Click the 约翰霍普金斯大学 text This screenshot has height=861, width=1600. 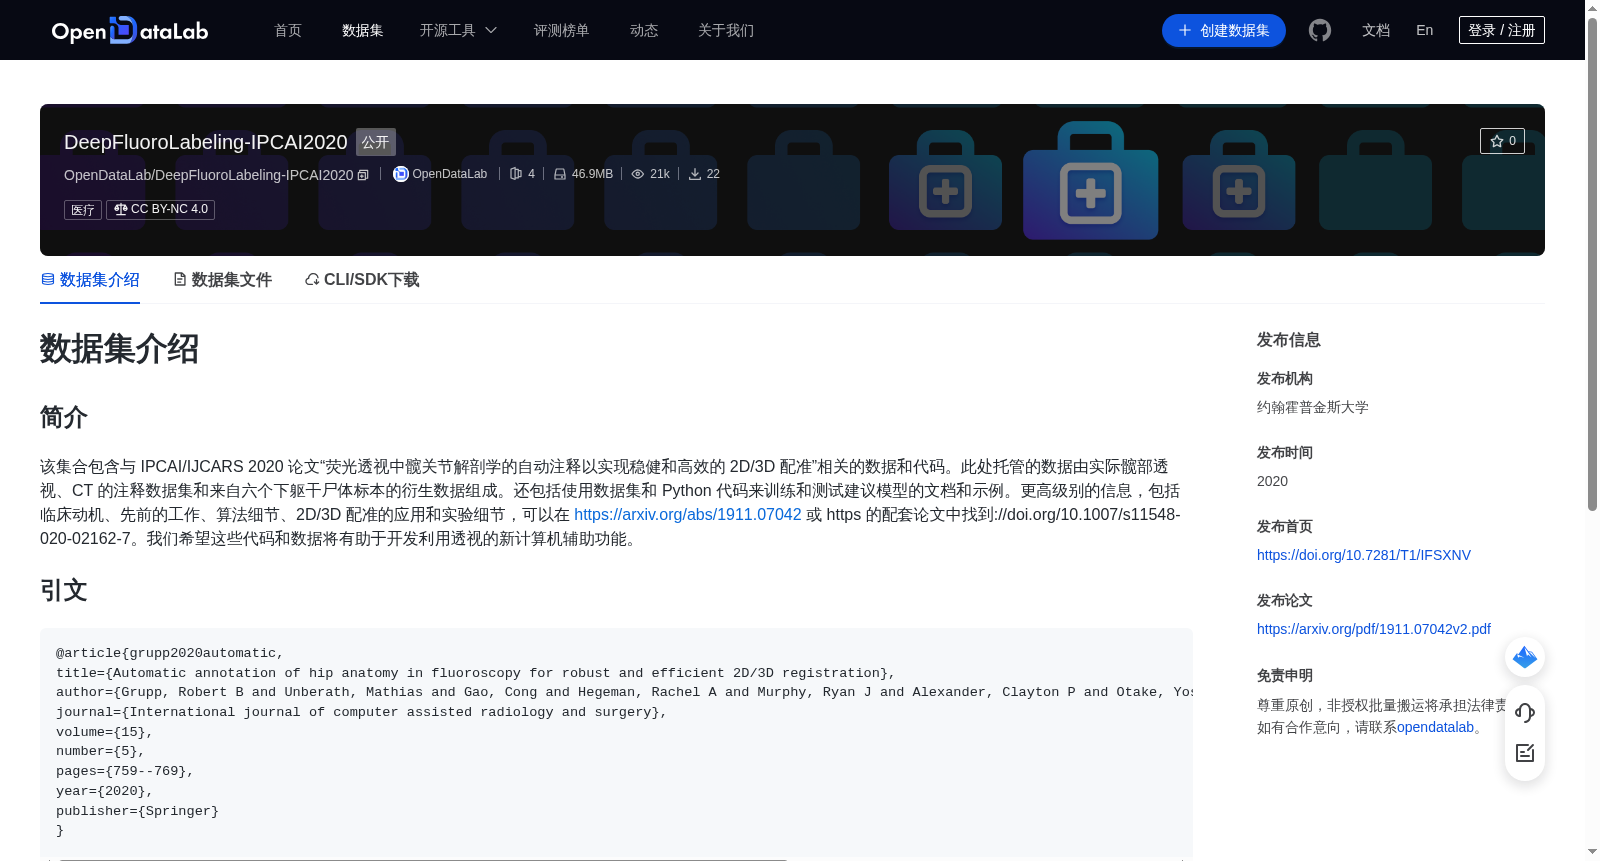[1313, 407]
